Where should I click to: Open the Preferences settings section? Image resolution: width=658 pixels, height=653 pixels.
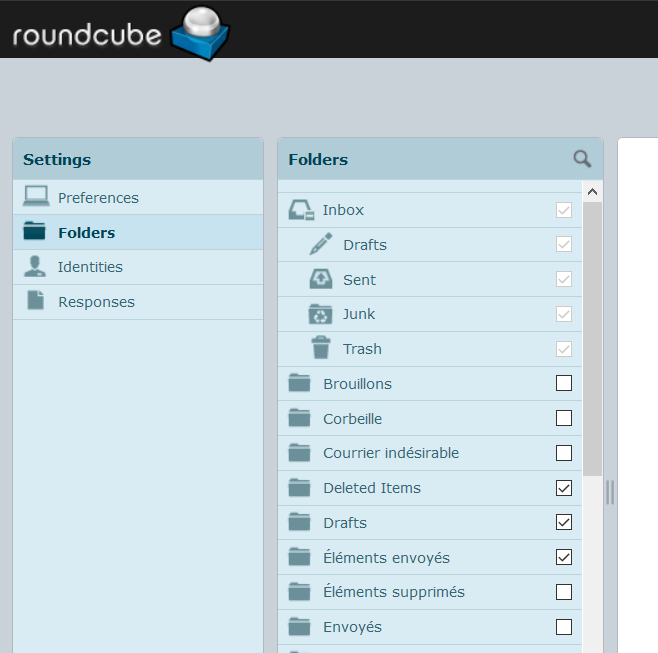[98, 198]
